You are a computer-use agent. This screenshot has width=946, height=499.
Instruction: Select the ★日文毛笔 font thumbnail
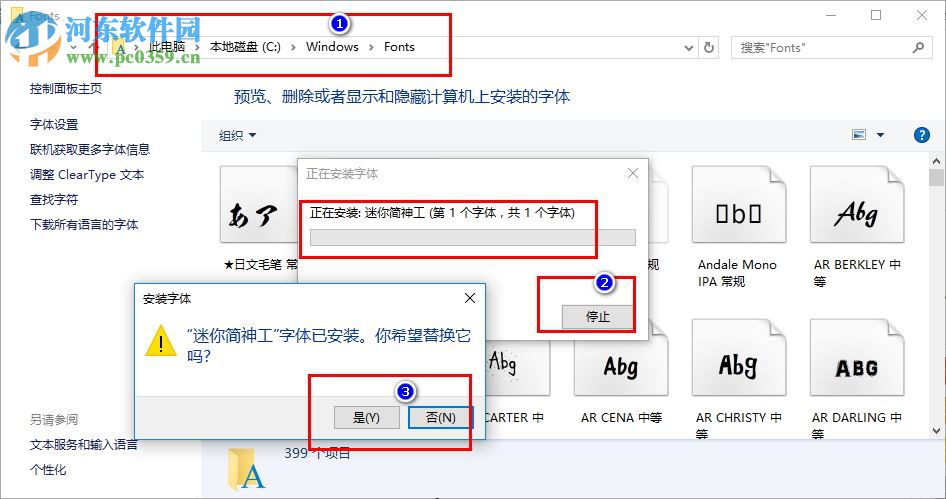click(x=259, y=205)
